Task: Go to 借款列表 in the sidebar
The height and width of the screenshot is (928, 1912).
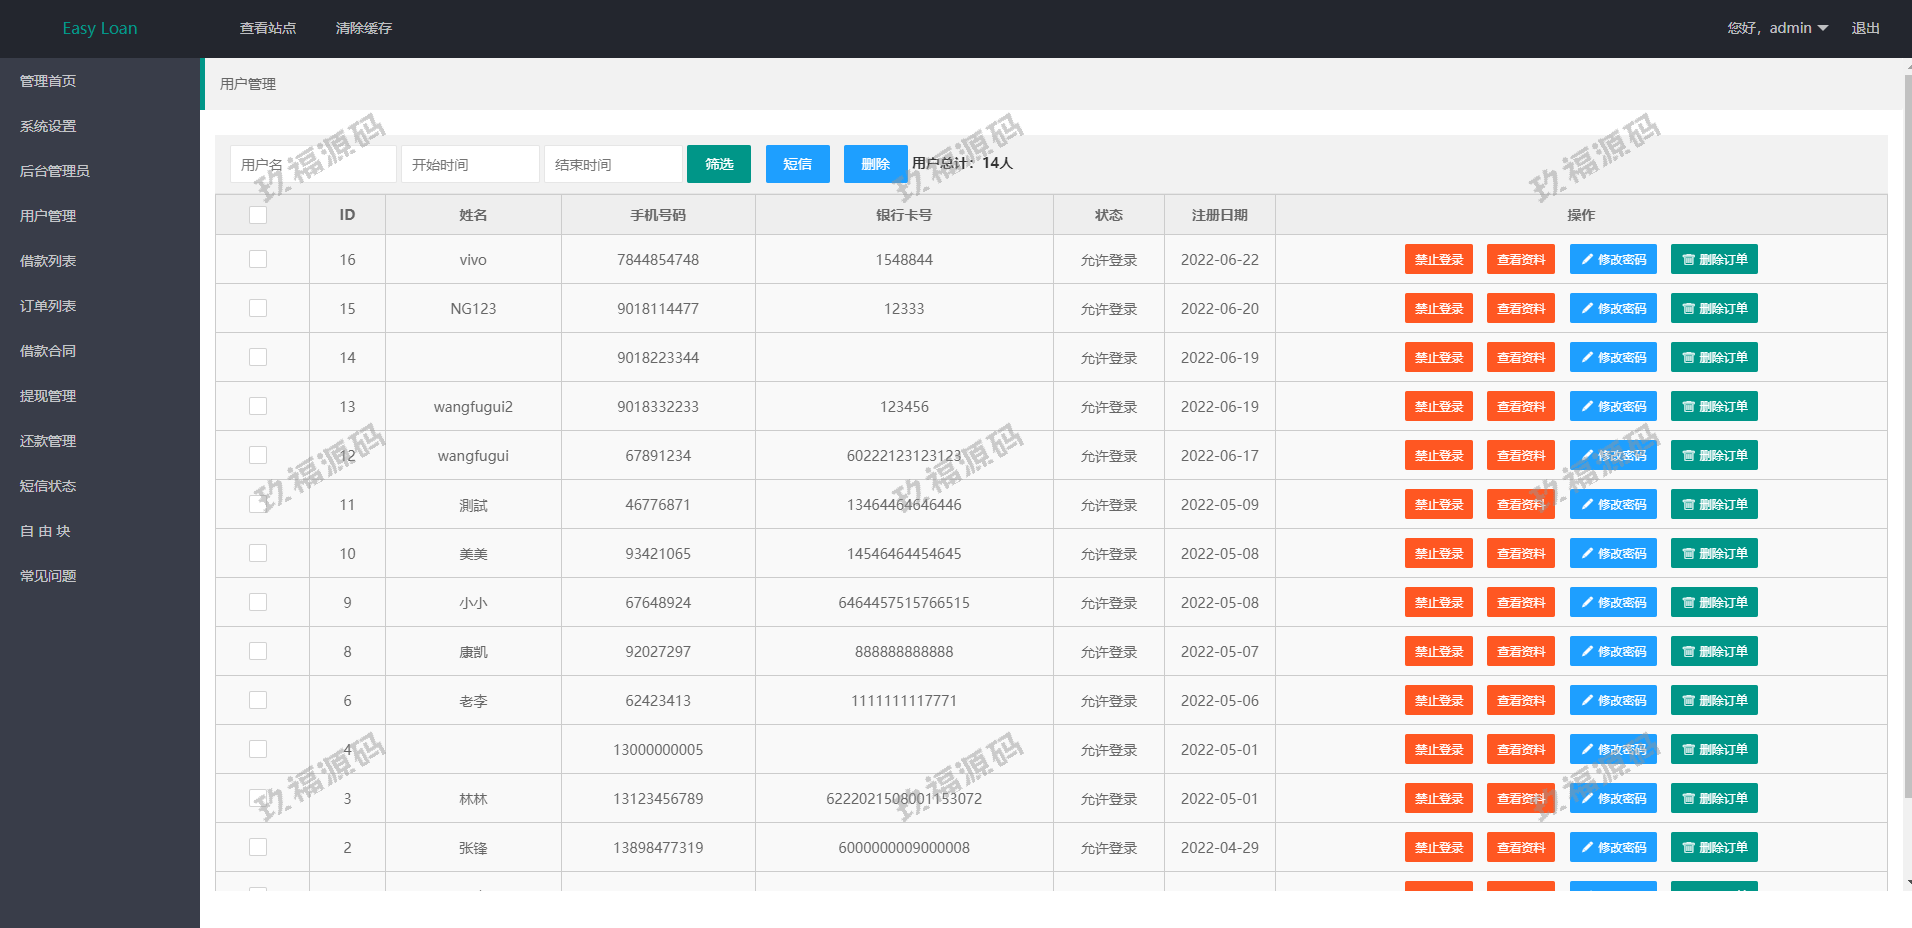Action: tap(48, 261)
